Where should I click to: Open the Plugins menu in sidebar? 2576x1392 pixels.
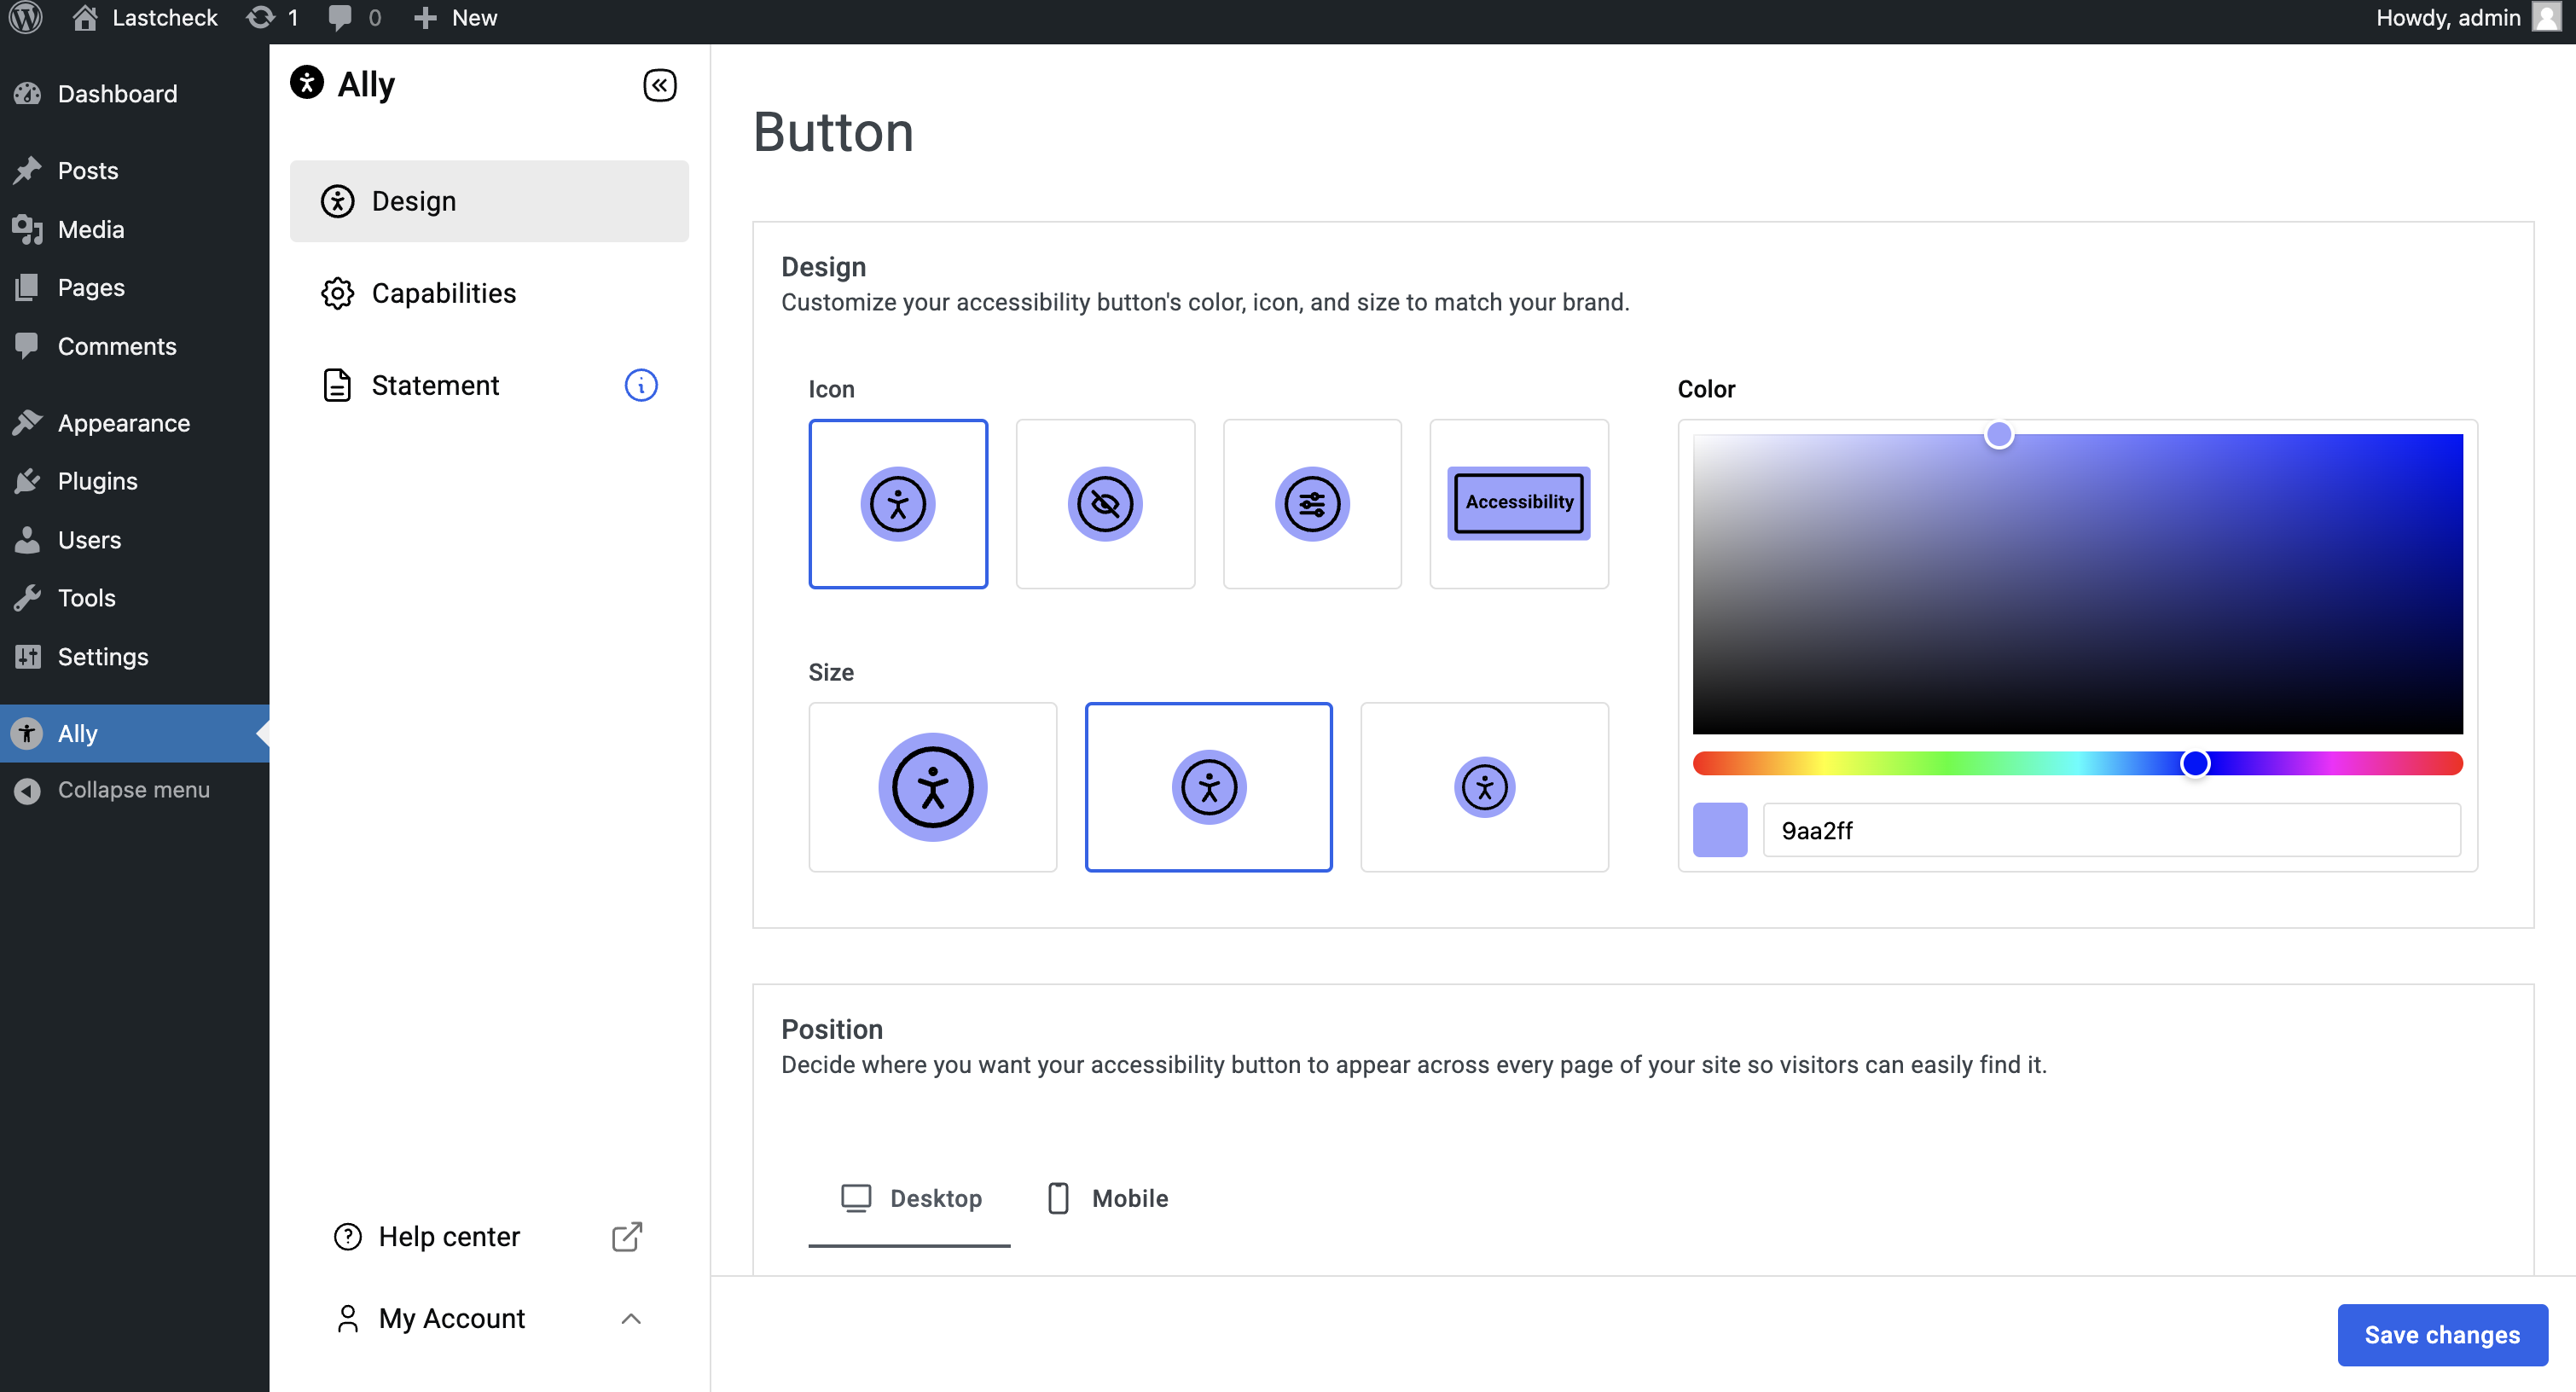[97, 481]
